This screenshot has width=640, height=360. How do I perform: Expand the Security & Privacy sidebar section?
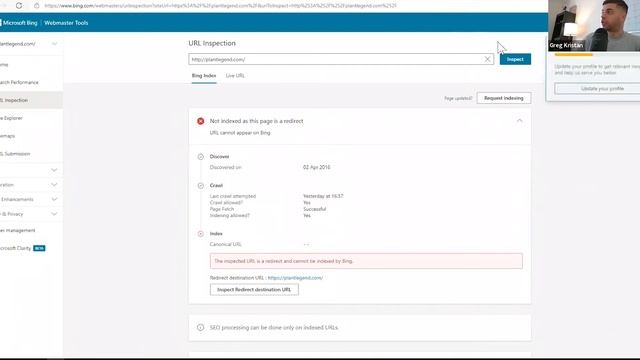coord(54,214)
